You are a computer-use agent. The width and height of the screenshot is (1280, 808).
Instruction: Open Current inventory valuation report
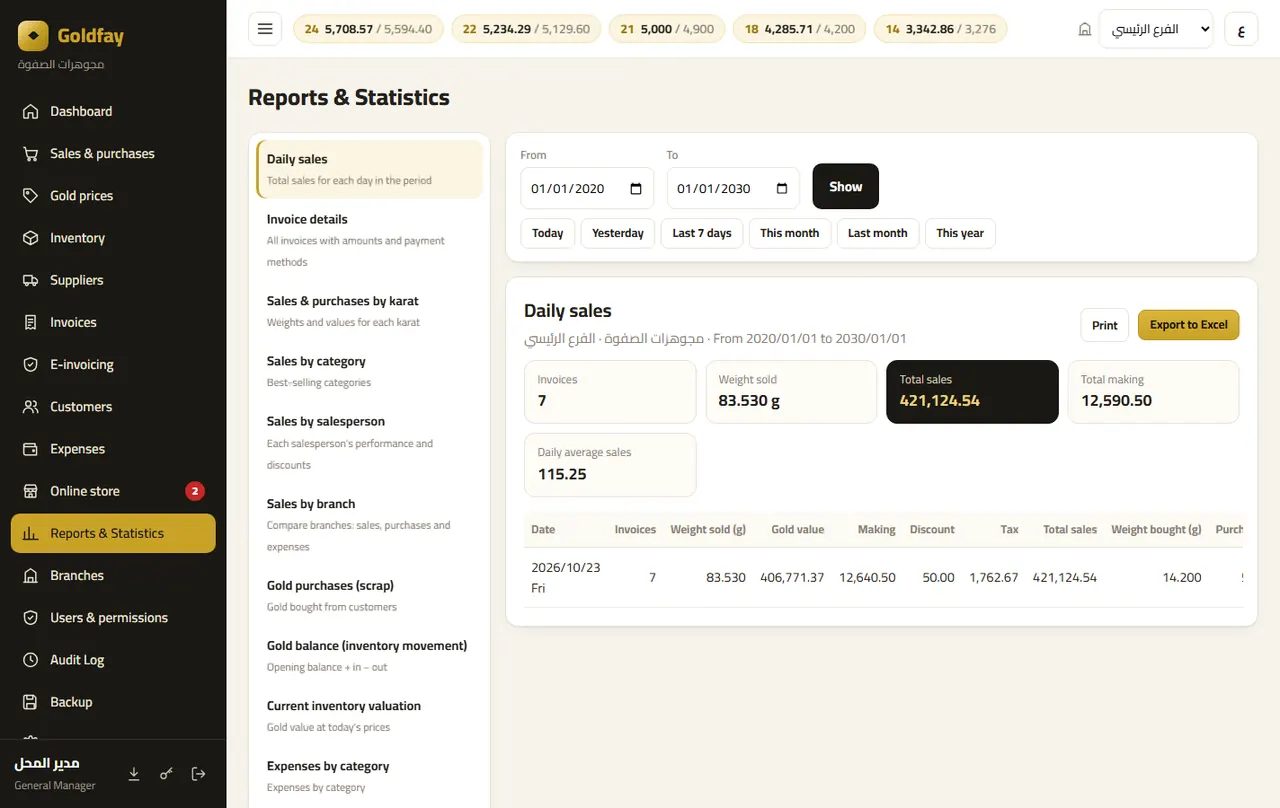point(369,715)
